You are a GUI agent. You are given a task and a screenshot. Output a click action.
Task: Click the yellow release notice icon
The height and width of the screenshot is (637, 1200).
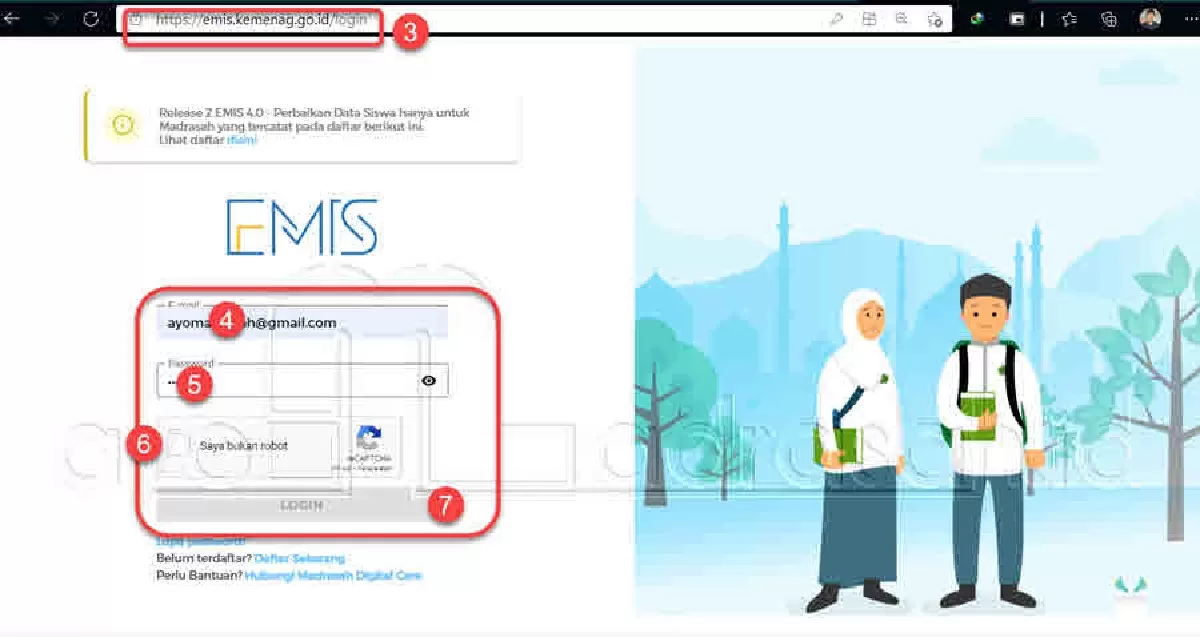pos(123,125)
